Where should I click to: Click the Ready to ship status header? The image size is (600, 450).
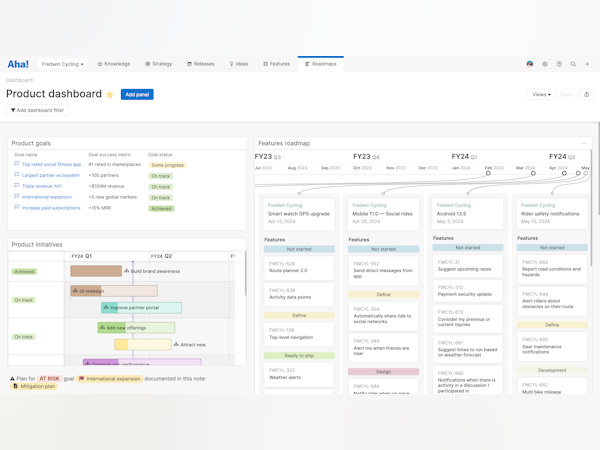coord(299,355)
